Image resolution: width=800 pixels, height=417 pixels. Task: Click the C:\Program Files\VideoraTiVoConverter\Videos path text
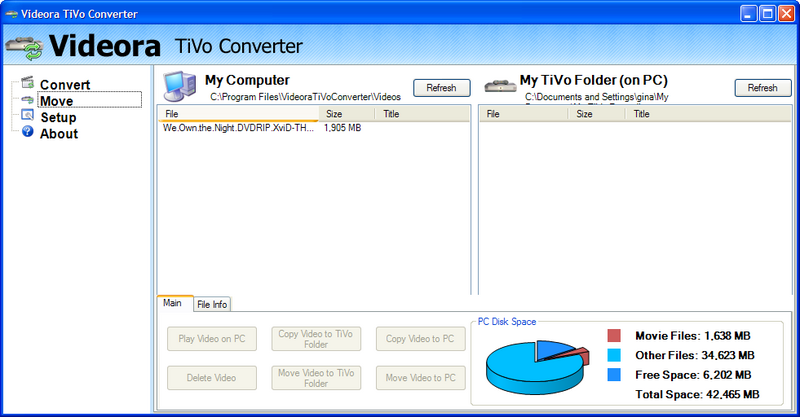tap(306, 96)
